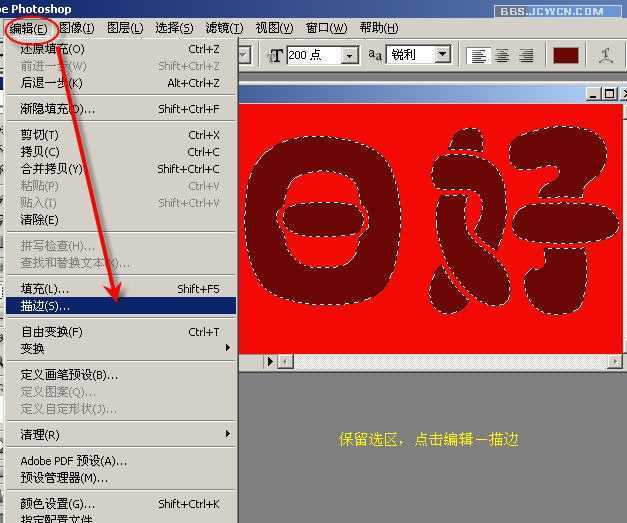Maximize the document window
The image size is (627, 523).
click(x=609, y=94)
